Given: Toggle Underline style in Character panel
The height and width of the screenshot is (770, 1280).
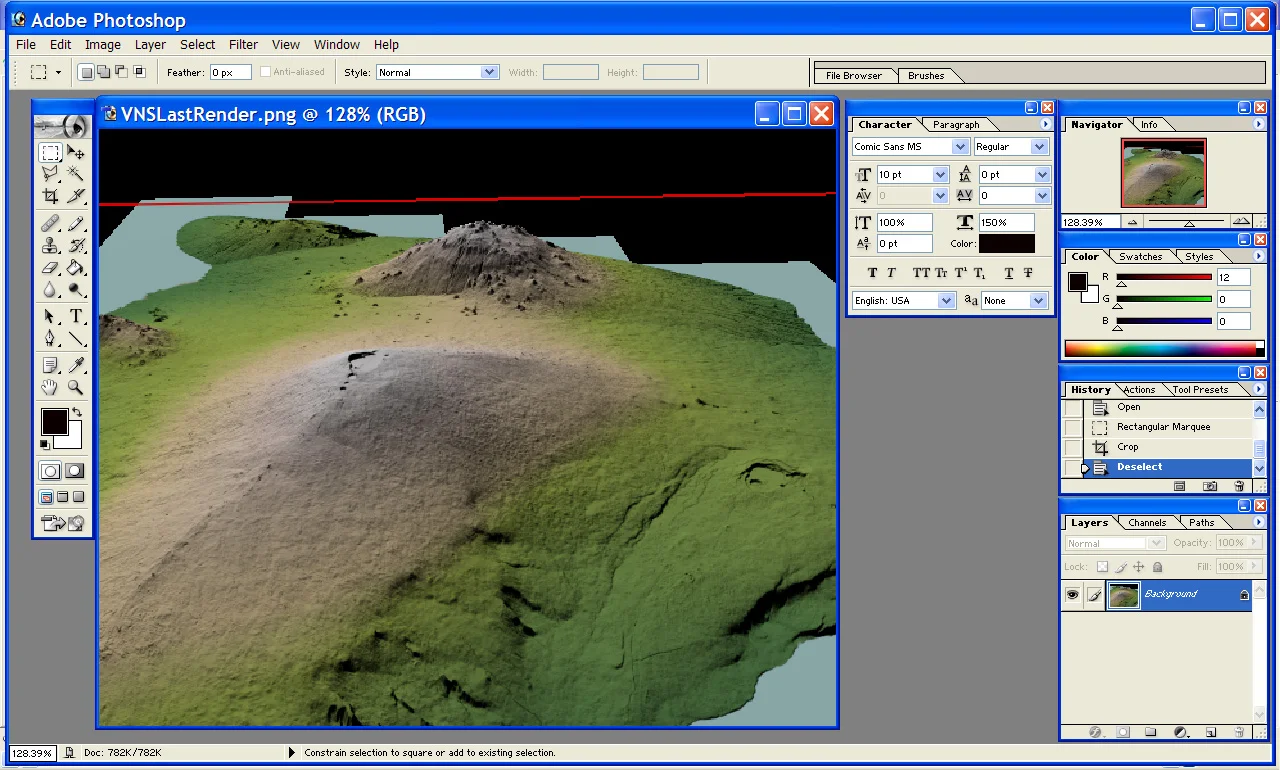Looking at the screenshot, I should click(1008, 273).
